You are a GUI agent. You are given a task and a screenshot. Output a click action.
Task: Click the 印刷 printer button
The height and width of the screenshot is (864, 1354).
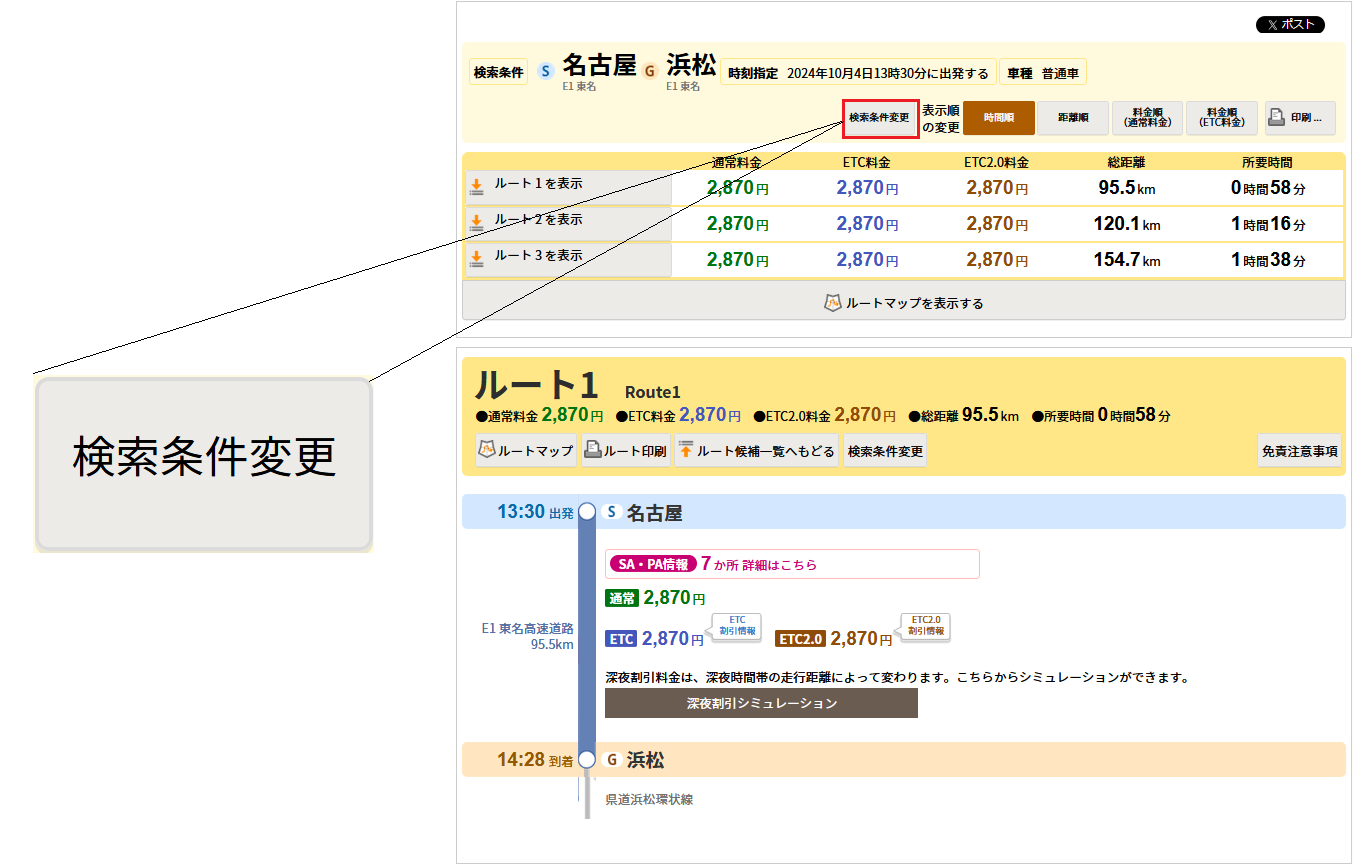(1300, 118)
